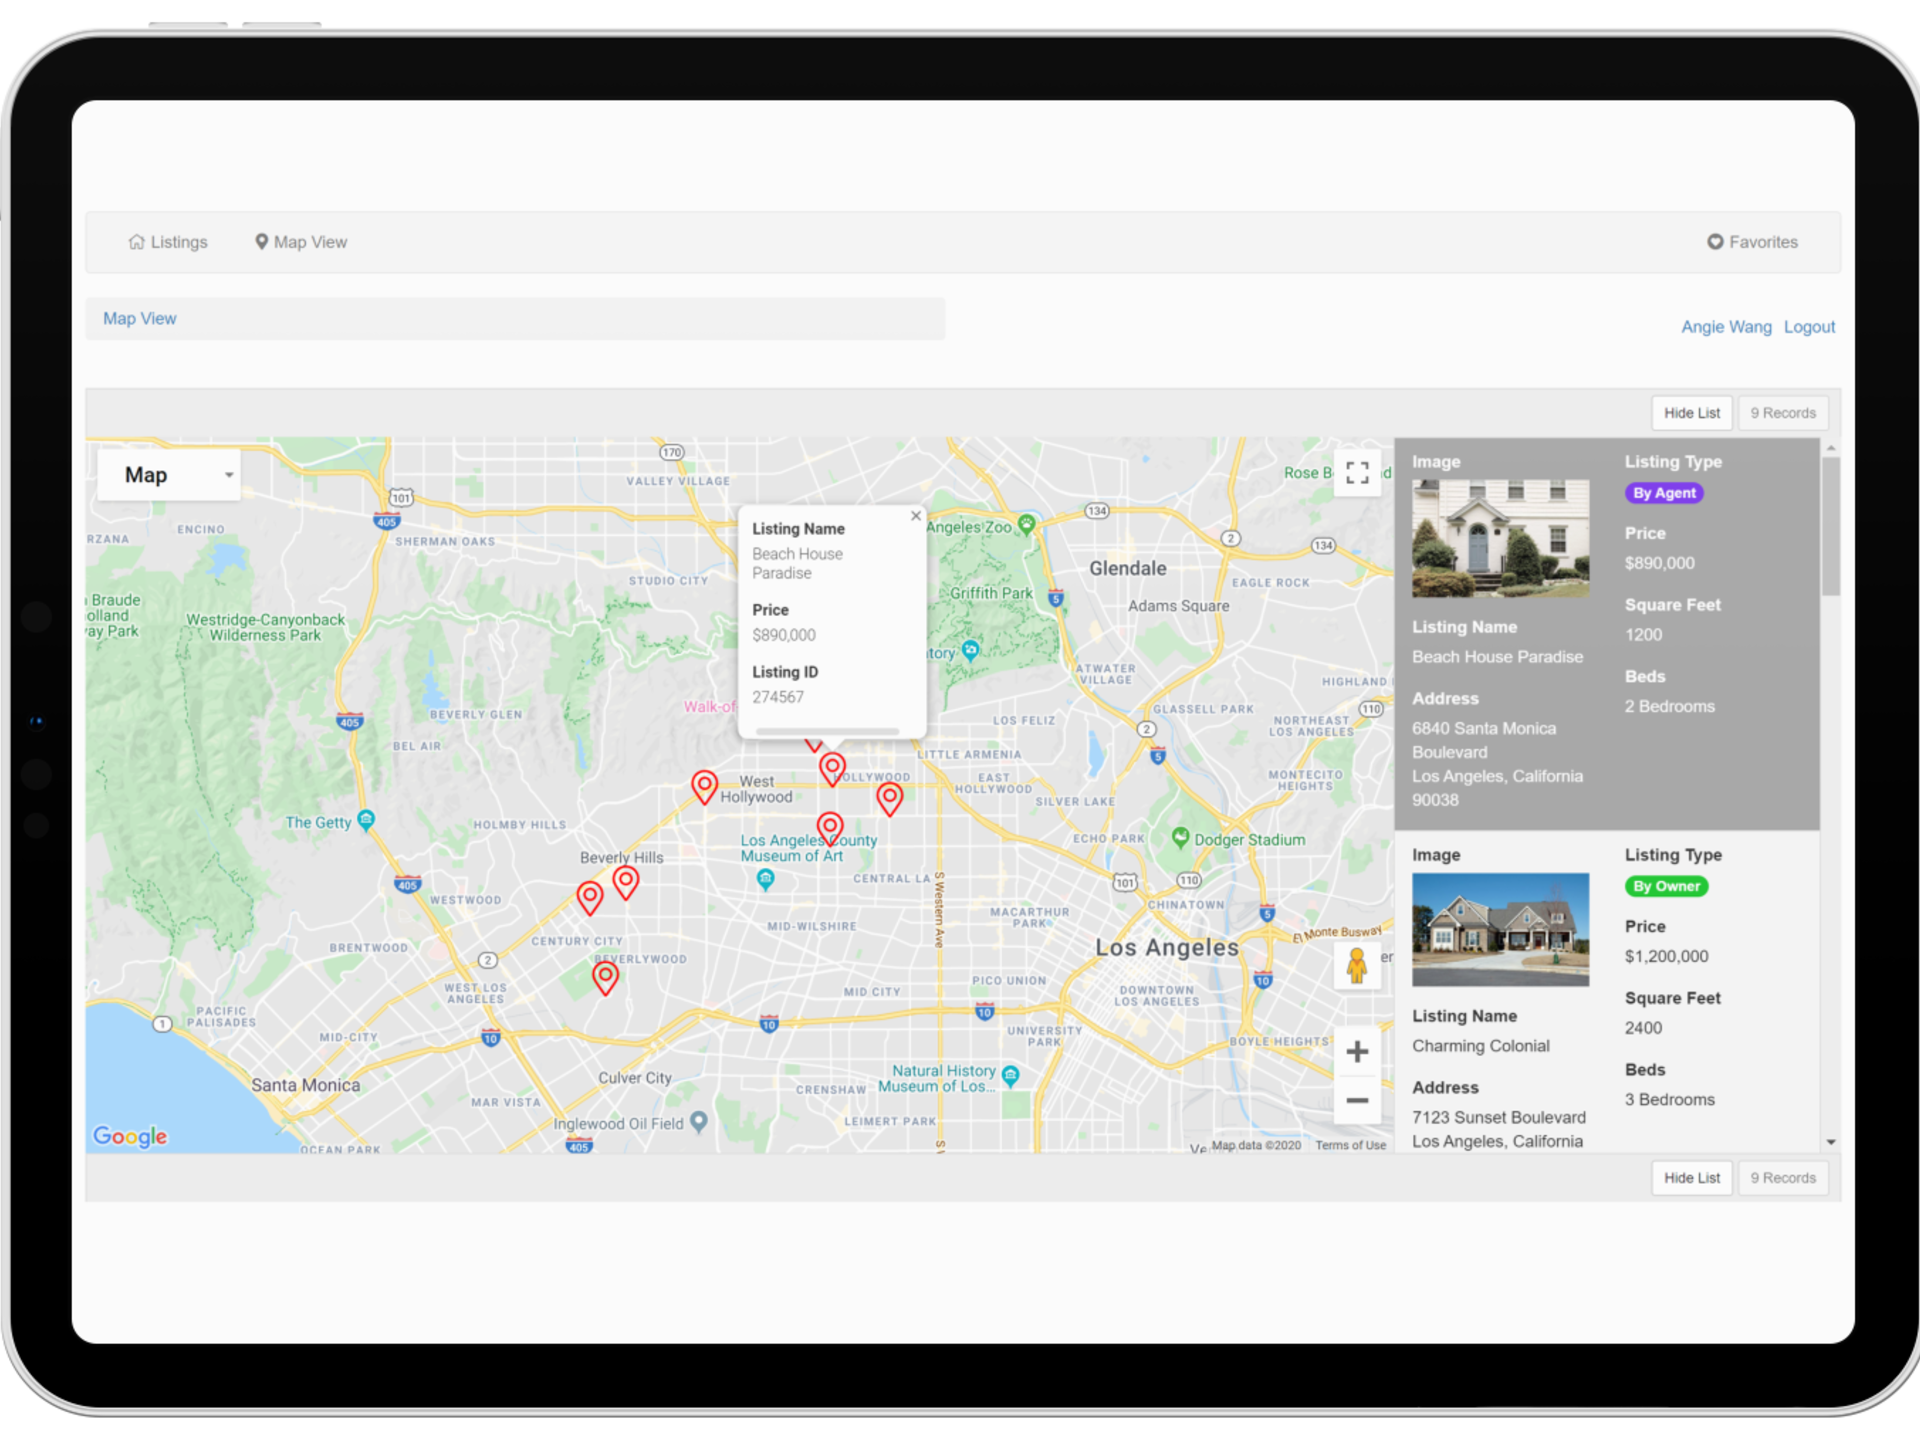Click the By Owner listing type badge
Image resolution: width=1920 pixels, height=1440 pixels.
pyautogui.click(x=1666, y=886)
